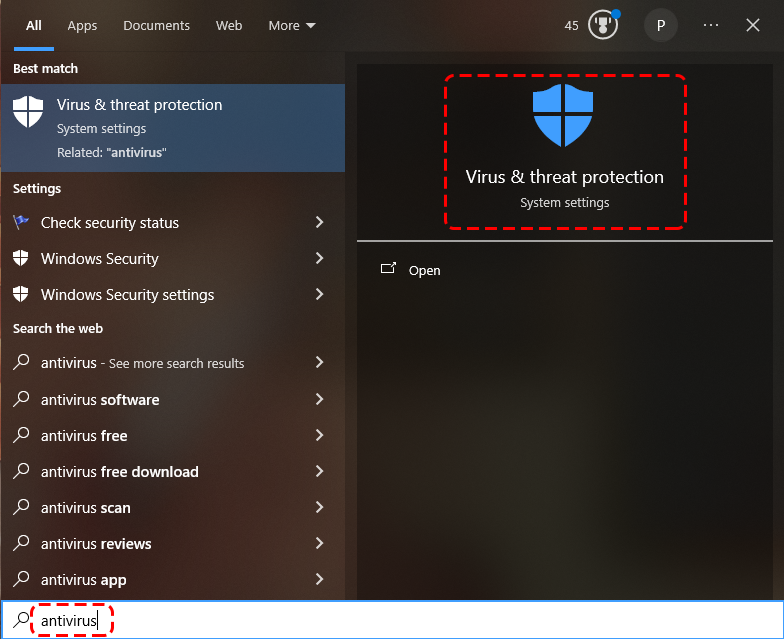Open the Microsoft Rewards trophy icon
Viewport: 784px width, 639px height.
point(603,25)
